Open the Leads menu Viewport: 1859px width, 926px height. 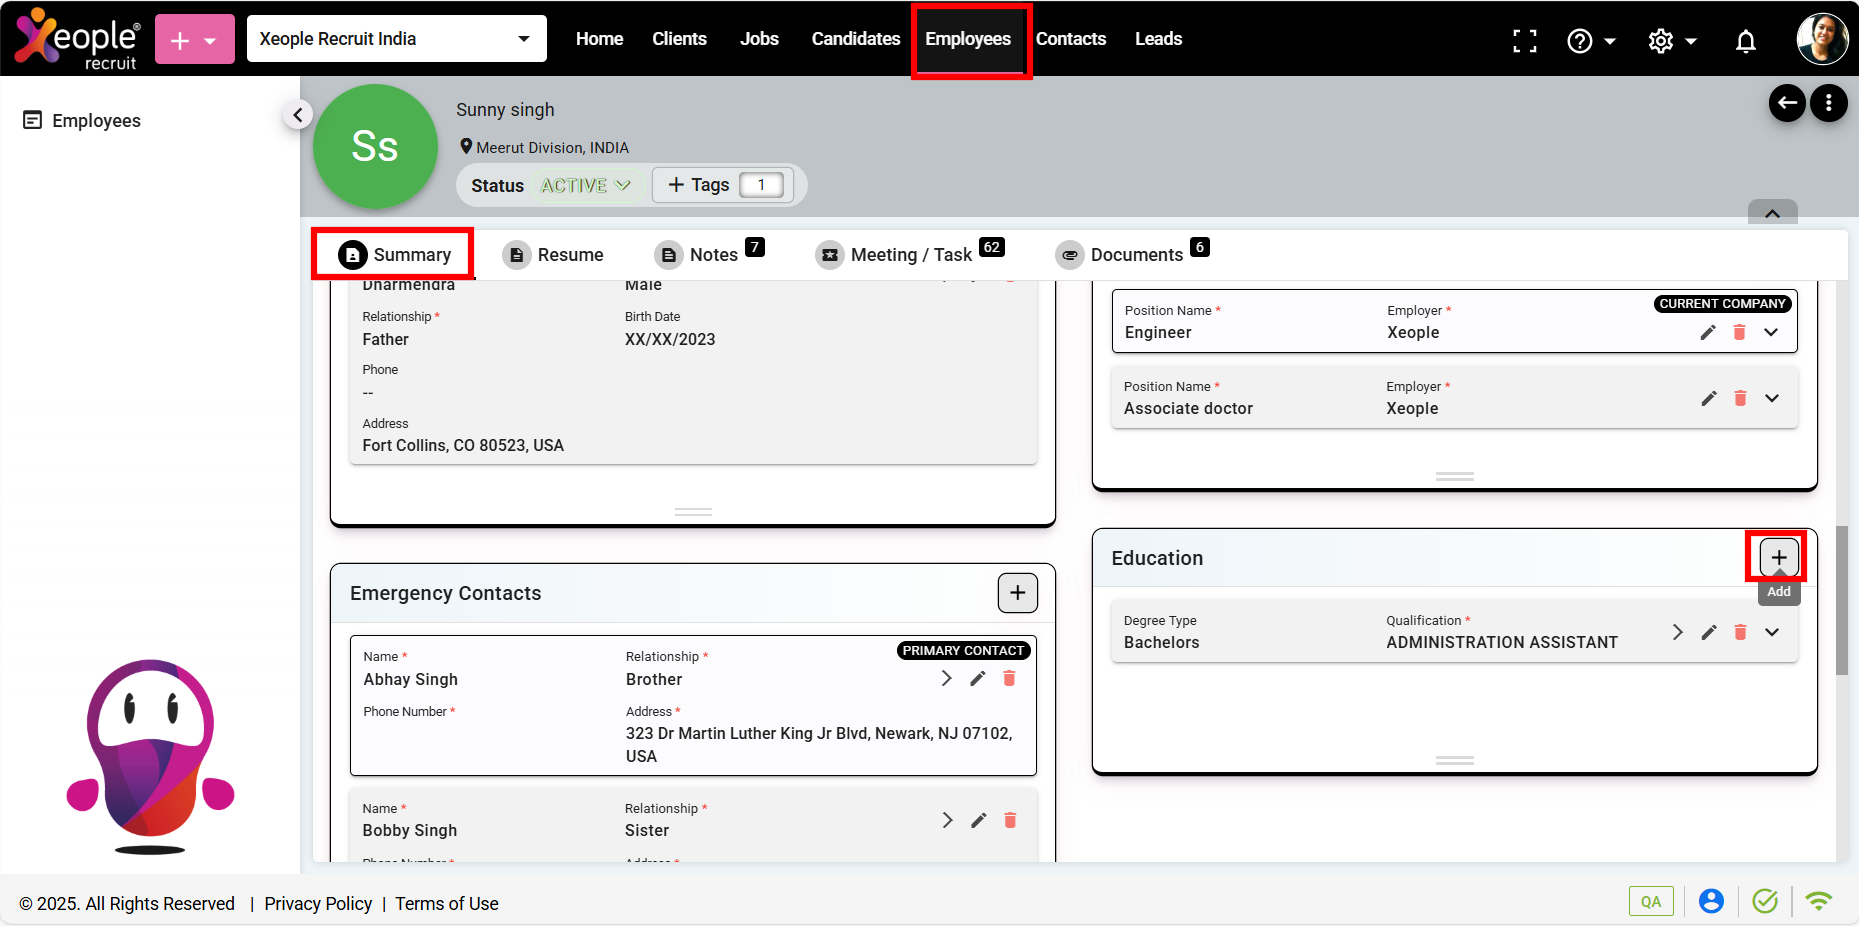point(1158,39)
